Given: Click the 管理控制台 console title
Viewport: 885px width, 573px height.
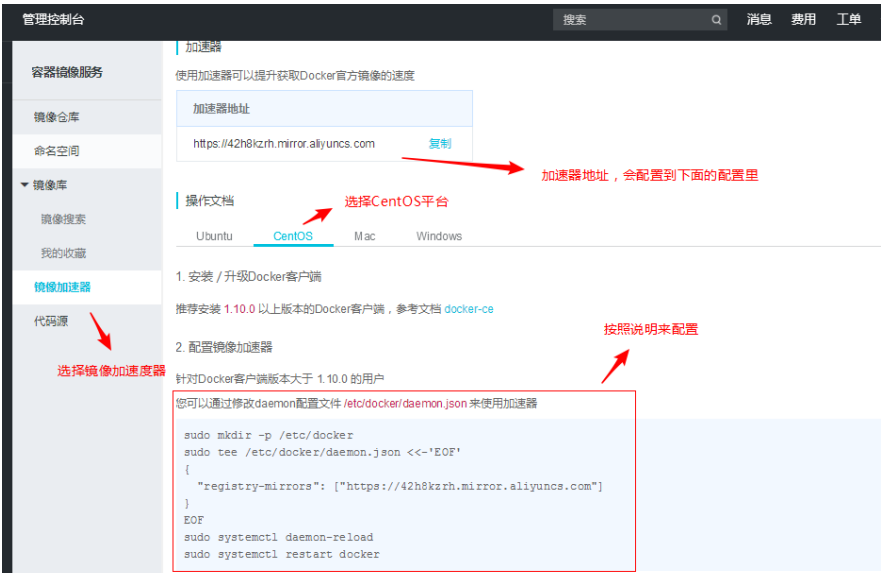Looking at the screenshot, I should pos(53,20).
